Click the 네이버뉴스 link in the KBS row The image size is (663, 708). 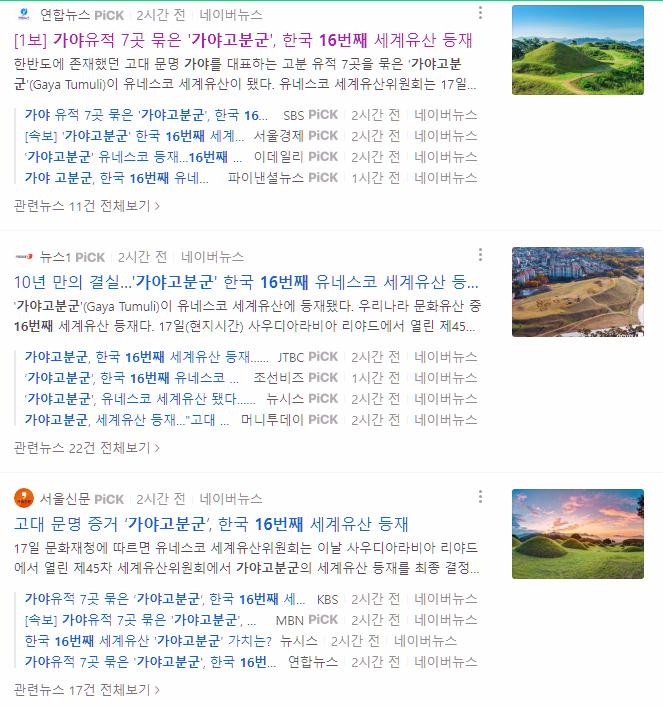click(x=446, y=599)
